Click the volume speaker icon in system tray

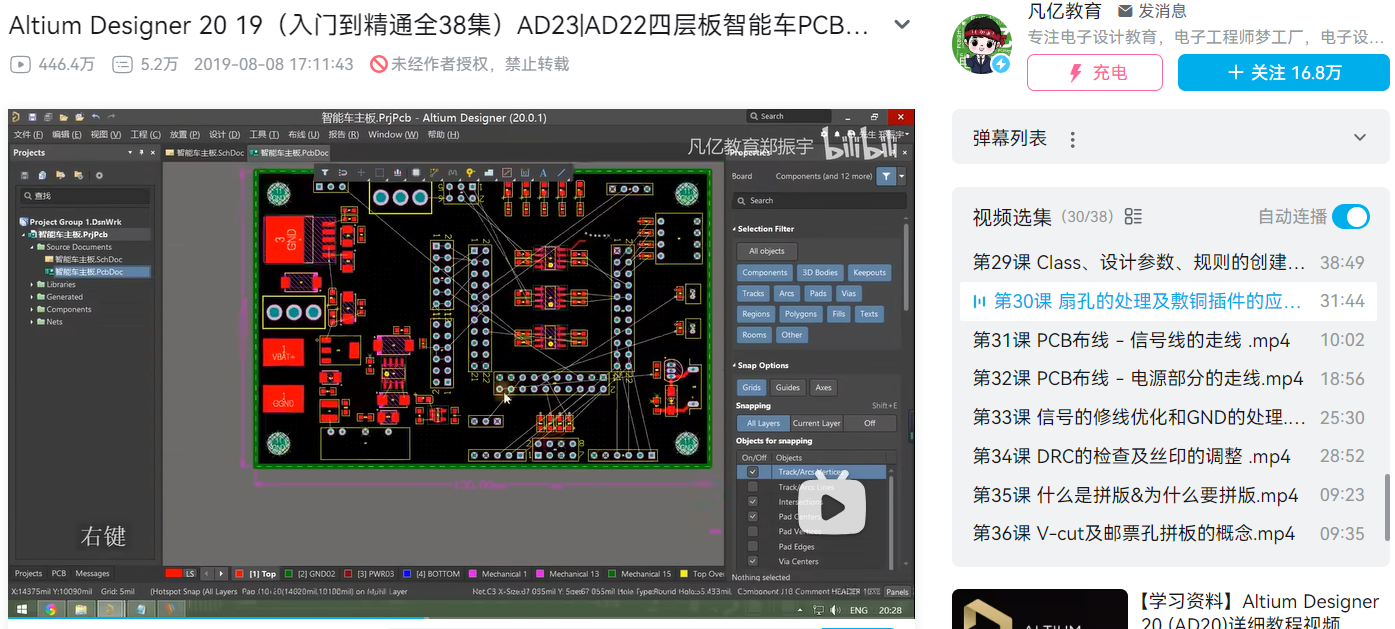point(835,610)
